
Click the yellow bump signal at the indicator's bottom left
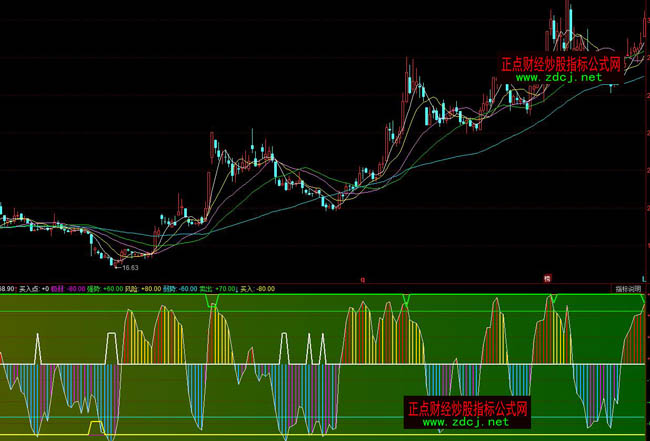(x=96, y=427)
